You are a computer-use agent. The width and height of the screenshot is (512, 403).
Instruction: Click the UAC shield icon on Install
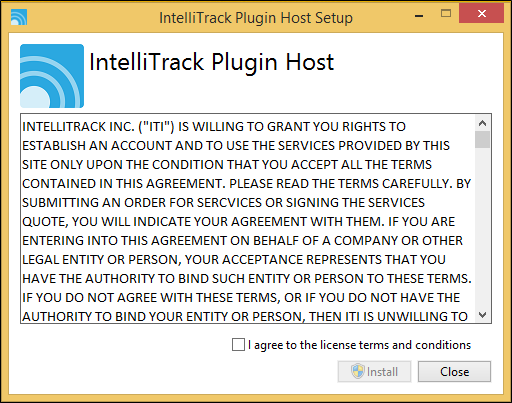click(358, 371)
